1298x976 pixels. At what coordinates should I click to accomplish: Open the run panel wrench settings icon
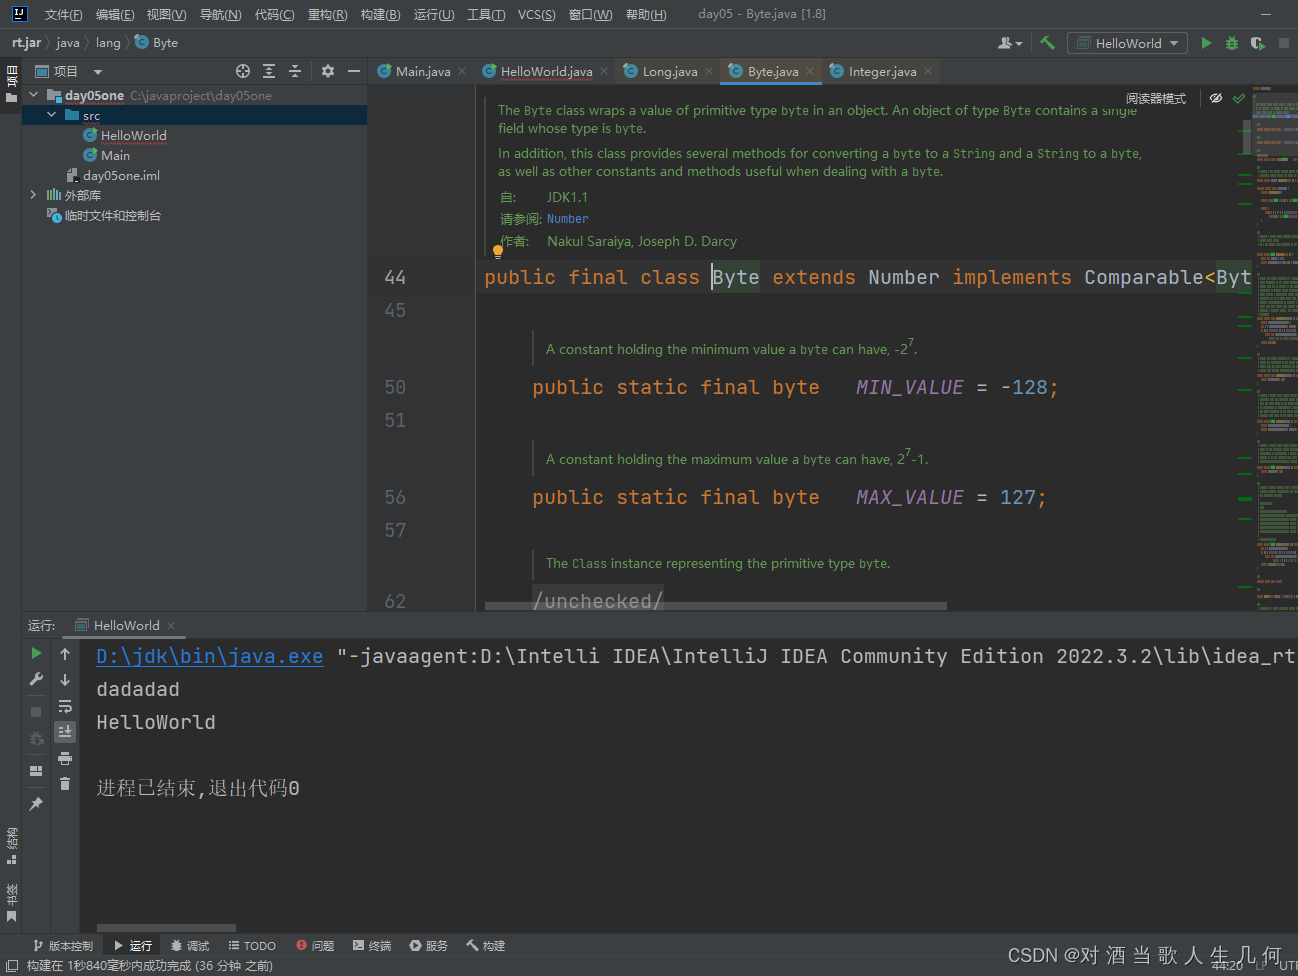36,679
